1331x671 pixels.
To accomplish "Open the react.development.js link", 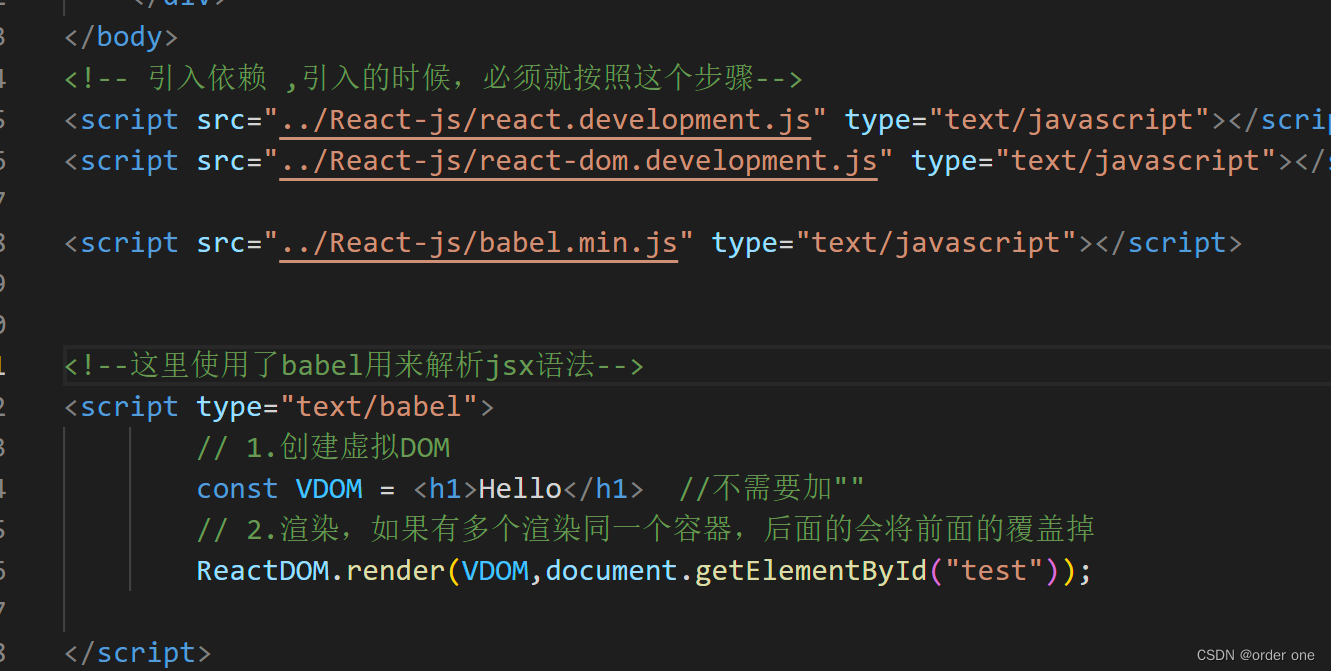I will (x=545, y=118).
